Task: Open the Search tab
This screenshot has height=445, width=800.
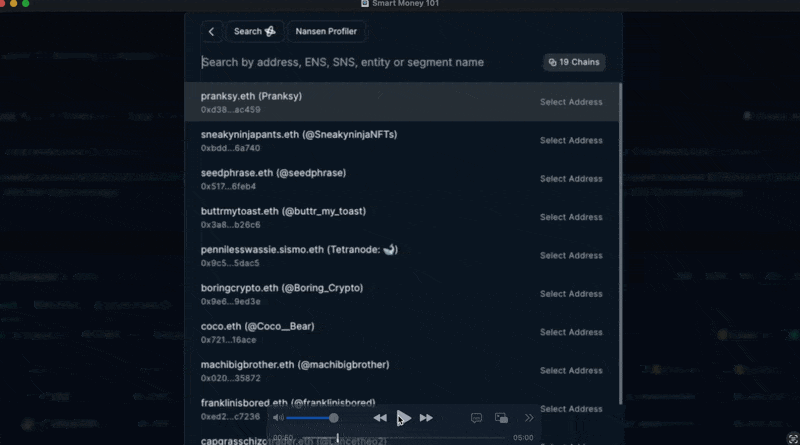Action: tap(255, 31)
